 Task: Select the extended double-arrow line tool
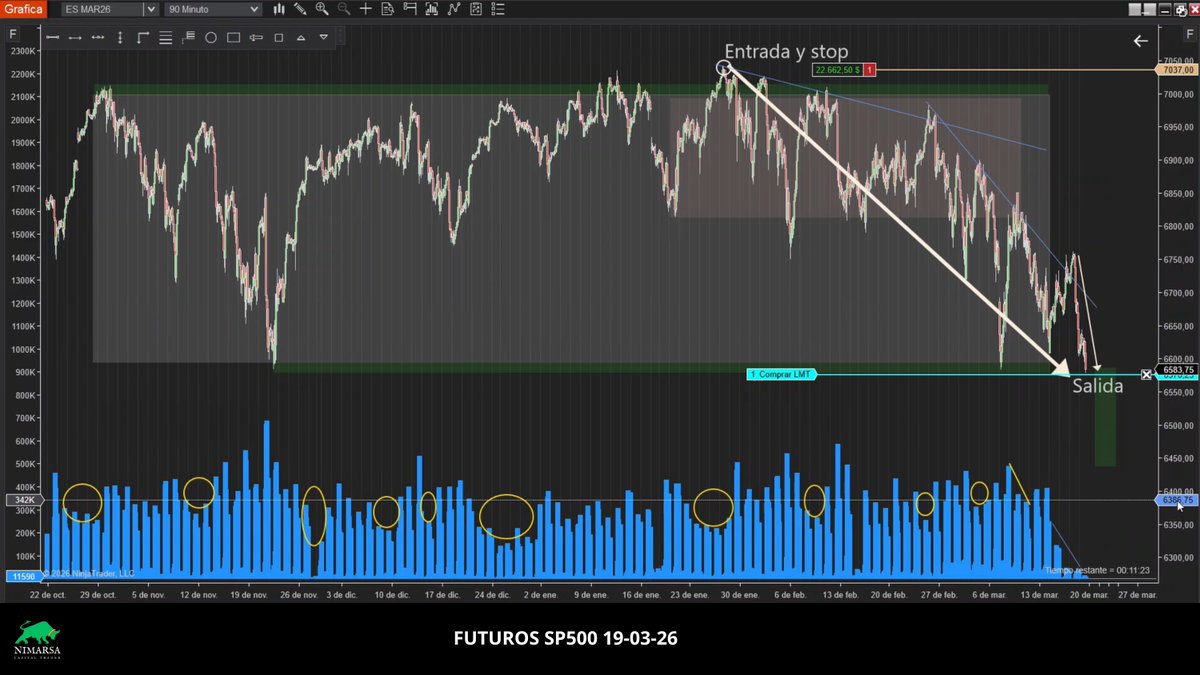(98, 38)
